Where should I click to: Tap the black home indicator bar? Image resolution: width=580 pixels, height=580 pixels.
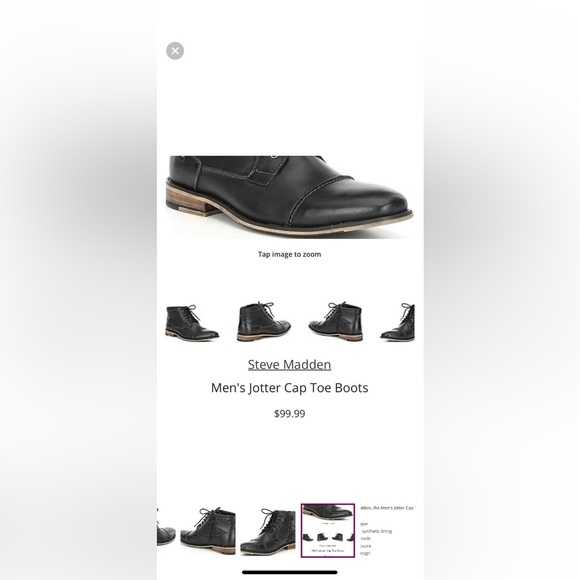(290, 572)
